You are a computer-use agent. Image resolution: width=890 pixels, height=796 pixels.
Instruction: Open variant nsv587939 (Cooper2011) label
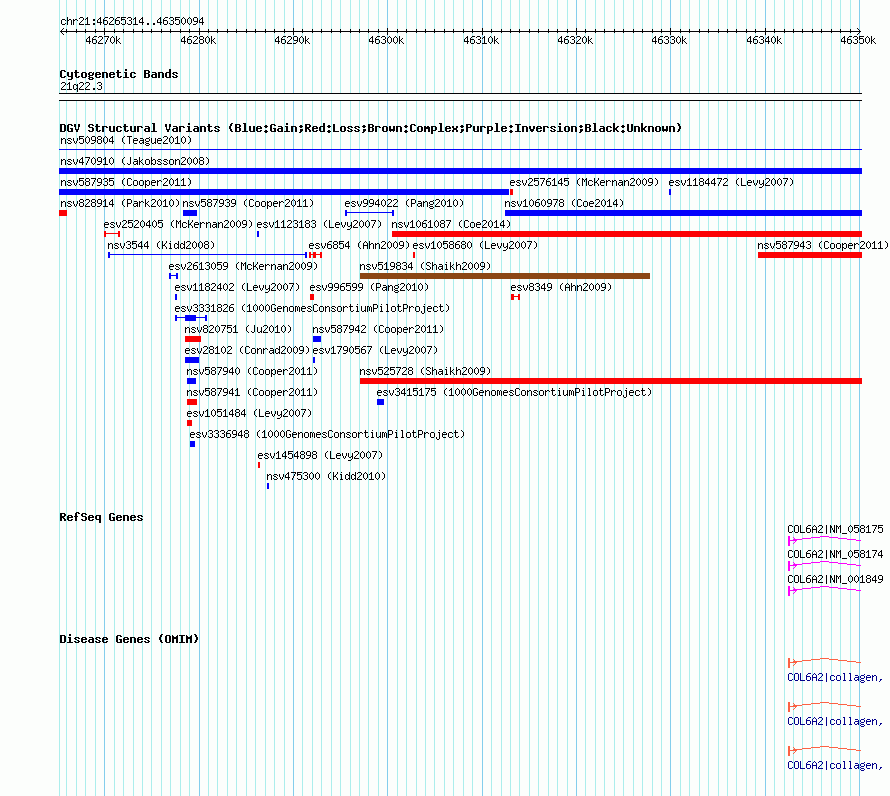(248, 203)
